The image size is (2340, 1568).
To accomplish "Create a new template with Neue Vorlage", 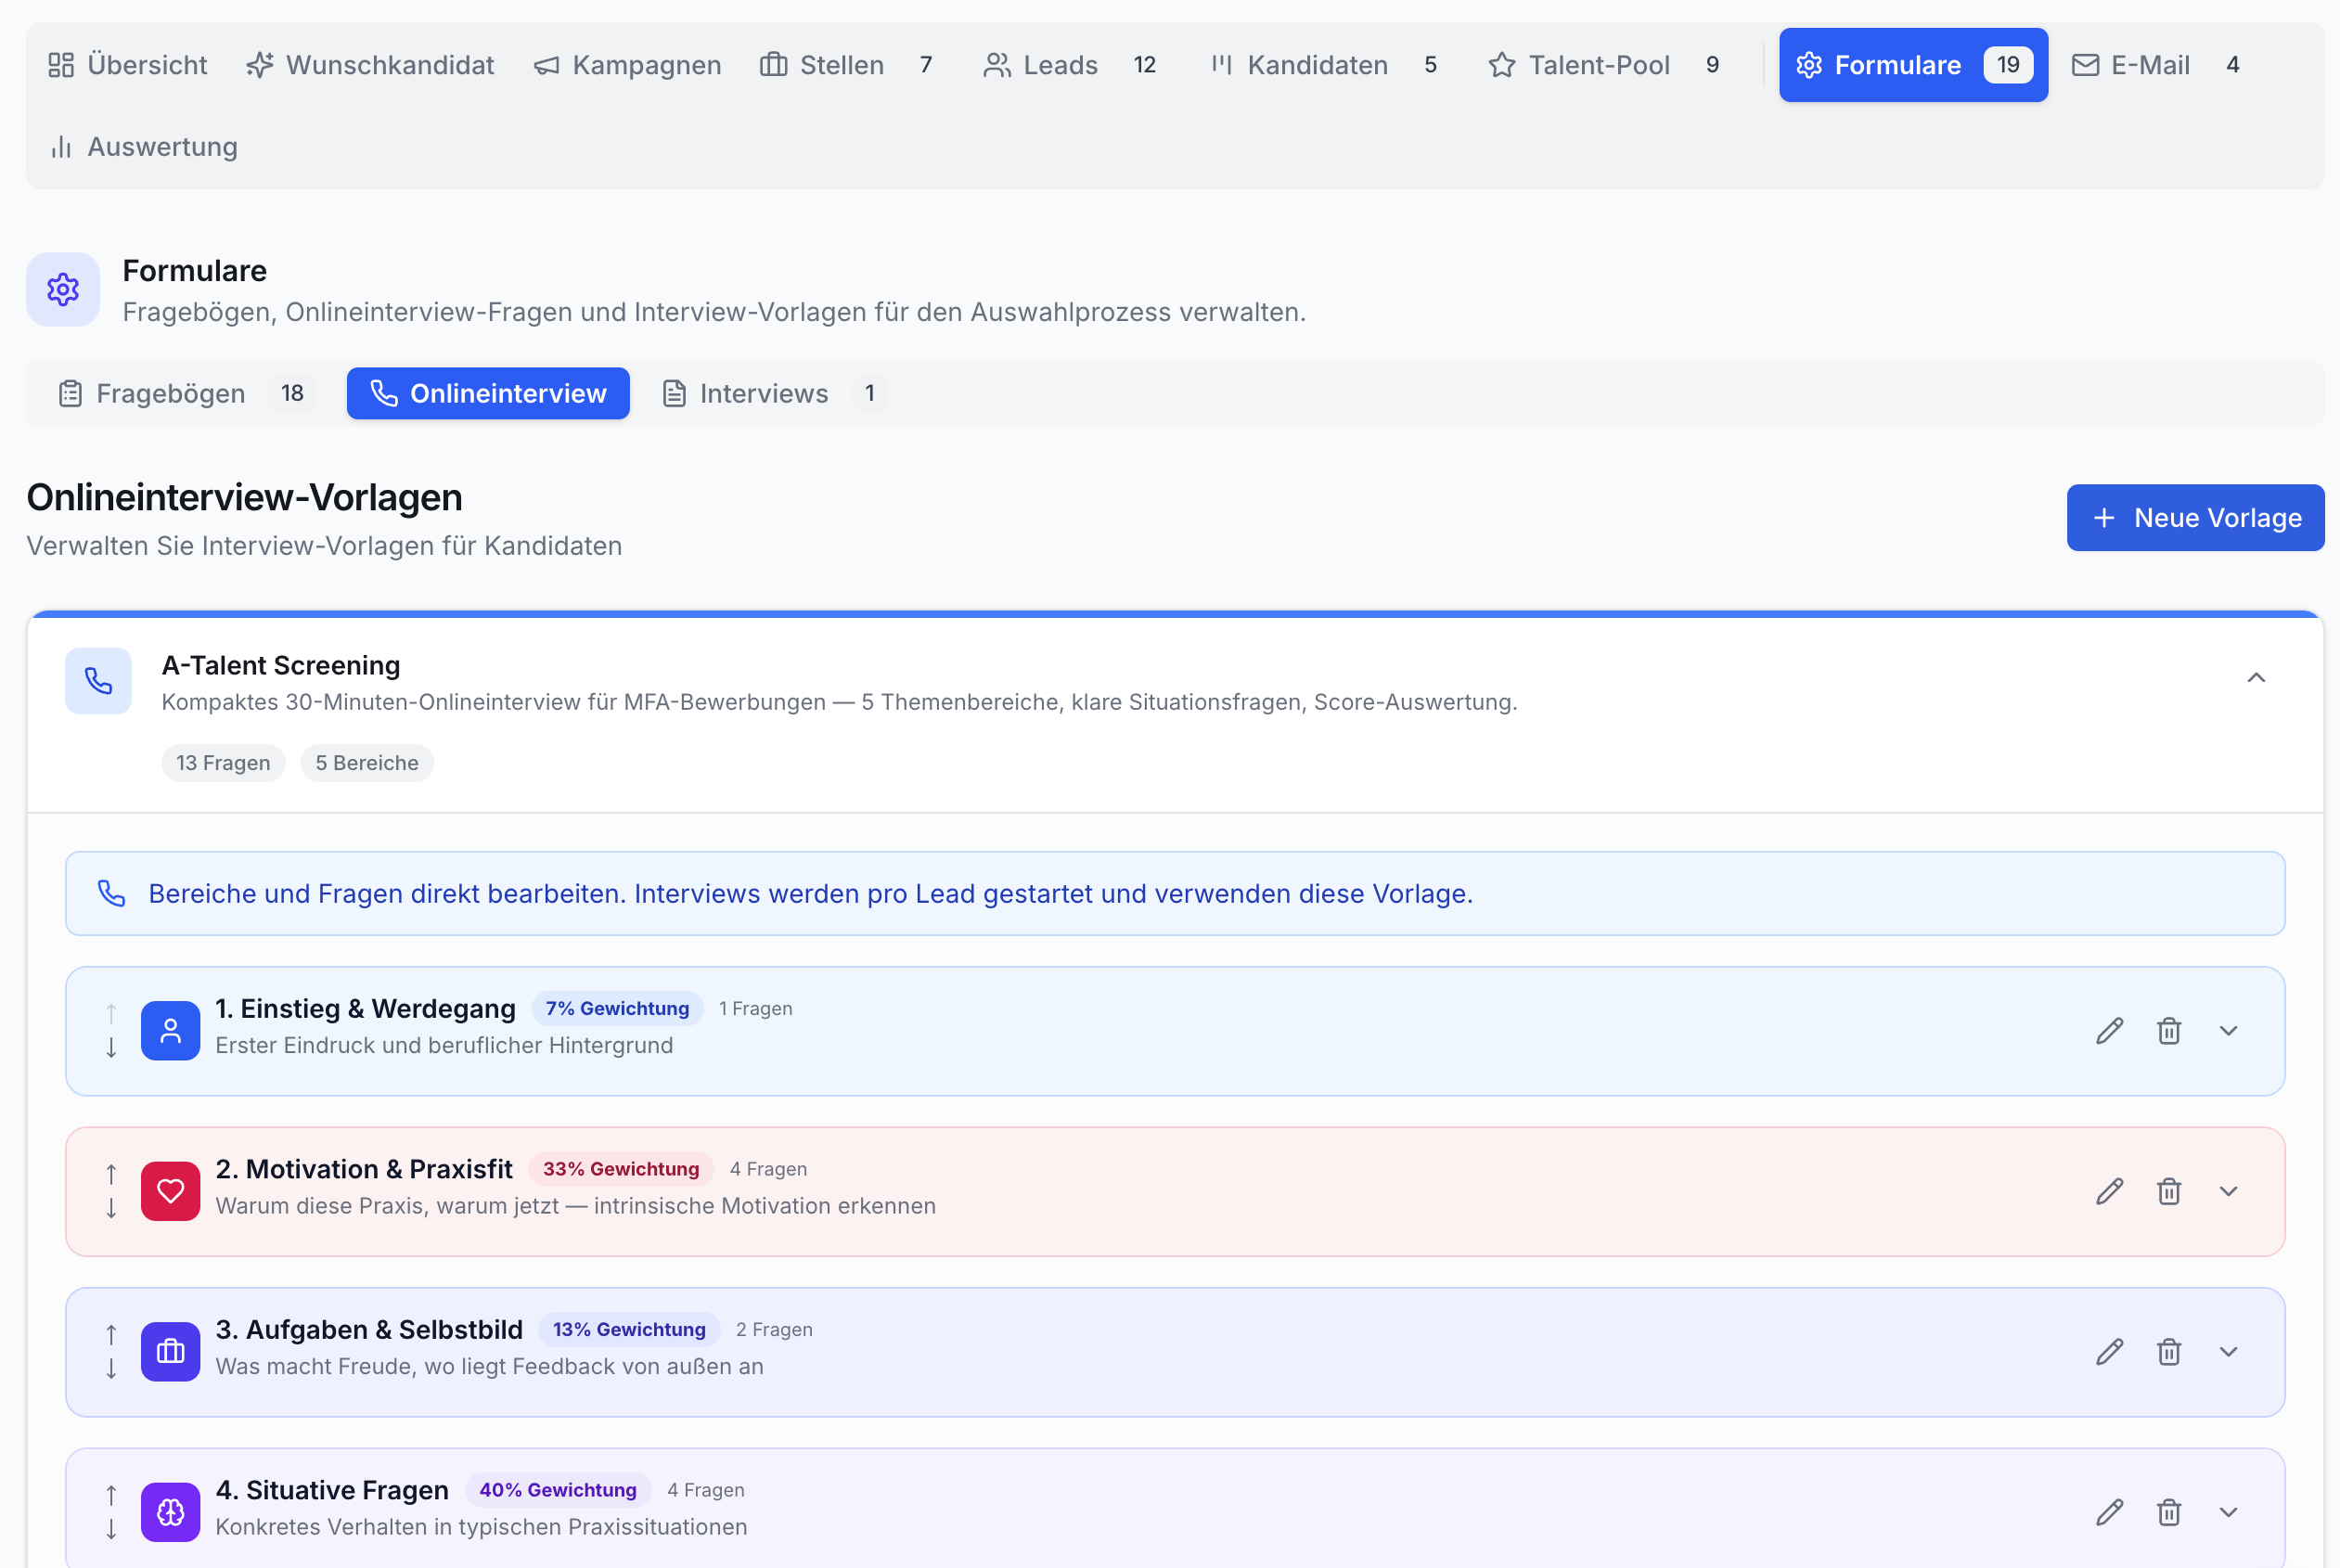I will (2195, 518).
